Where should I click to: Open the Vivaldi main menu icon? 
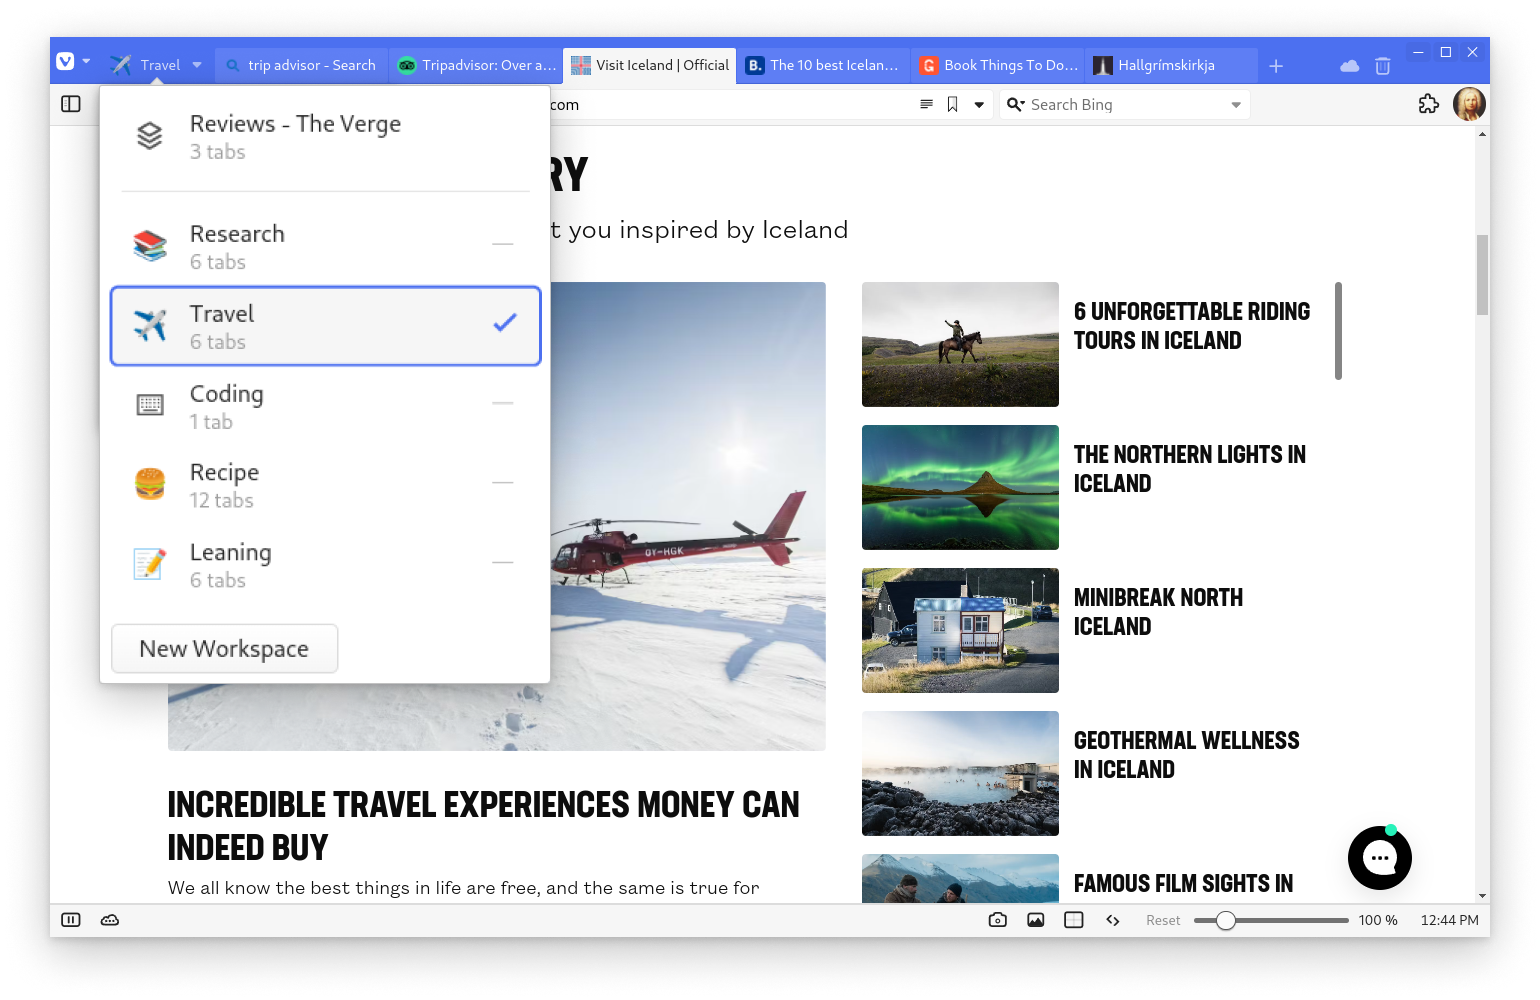click(66, 62)
